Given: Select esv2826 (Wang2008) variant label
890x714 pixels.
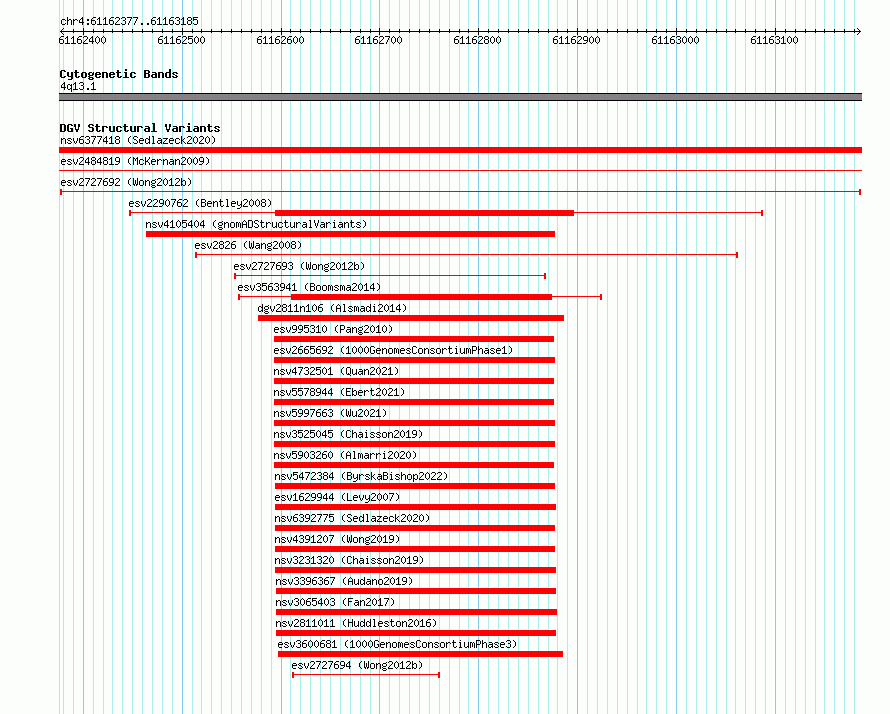Looking at the screenshot, I should point(248,245).
